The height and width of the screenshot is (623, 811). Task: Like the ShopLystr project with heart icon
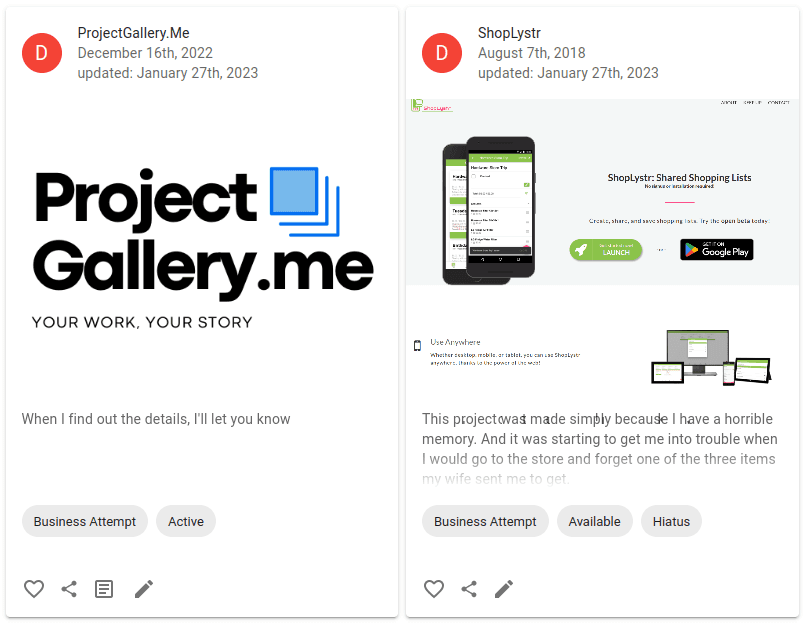pos(434,589)
